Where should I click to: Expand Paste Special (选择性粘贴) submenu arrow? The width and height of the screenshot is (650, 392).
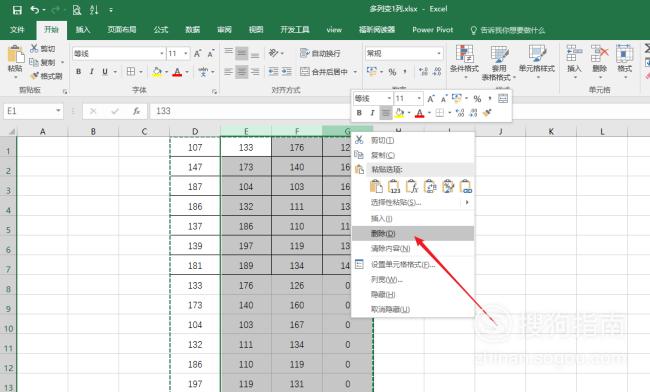467,202
